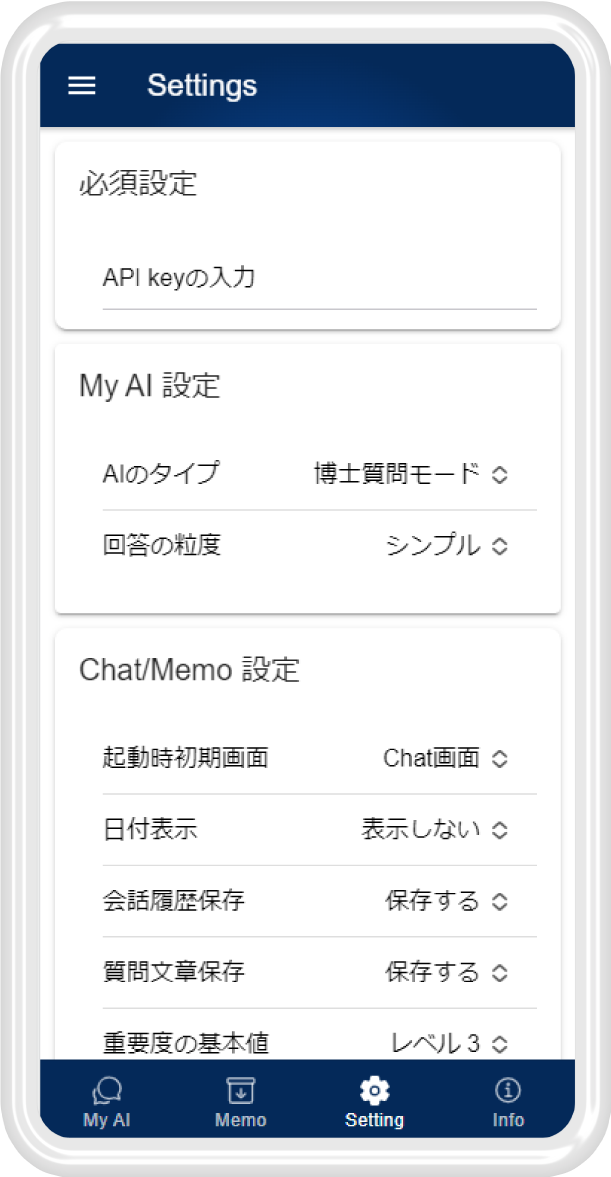
Task: Tap the Setting gear icon
Action: pos(374,1090)
